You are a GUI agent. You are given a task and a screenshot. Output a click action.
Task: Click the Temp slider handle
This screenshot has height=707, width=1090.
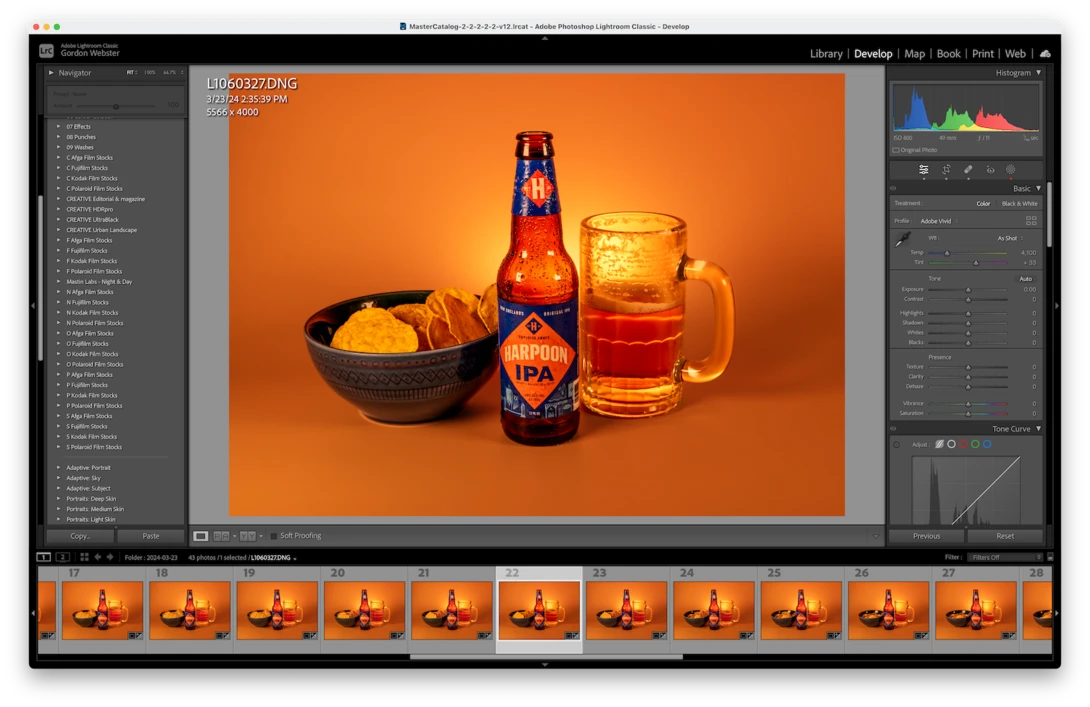(x=947, y=253)
